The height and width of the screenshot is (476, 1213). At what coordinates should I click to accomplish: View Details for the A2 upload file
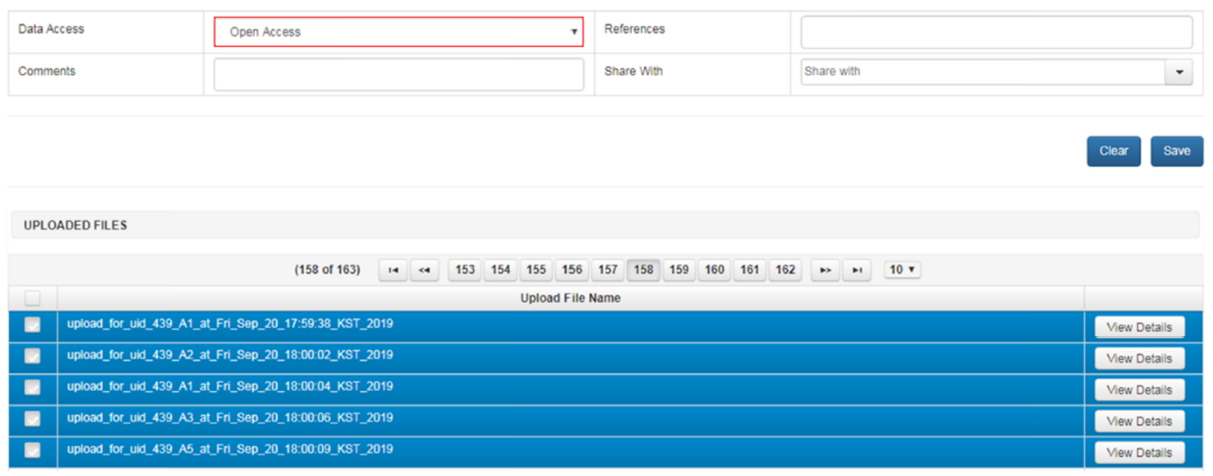pos(1139,358)
